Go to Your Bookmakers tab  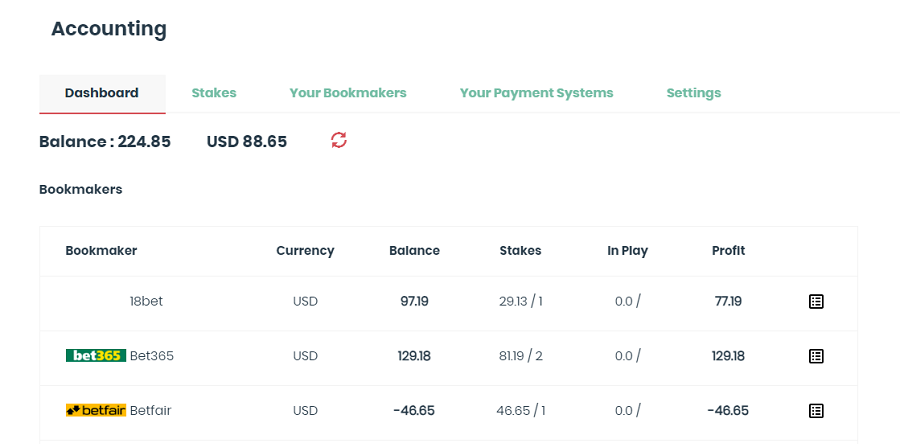[x=348, y=93]
